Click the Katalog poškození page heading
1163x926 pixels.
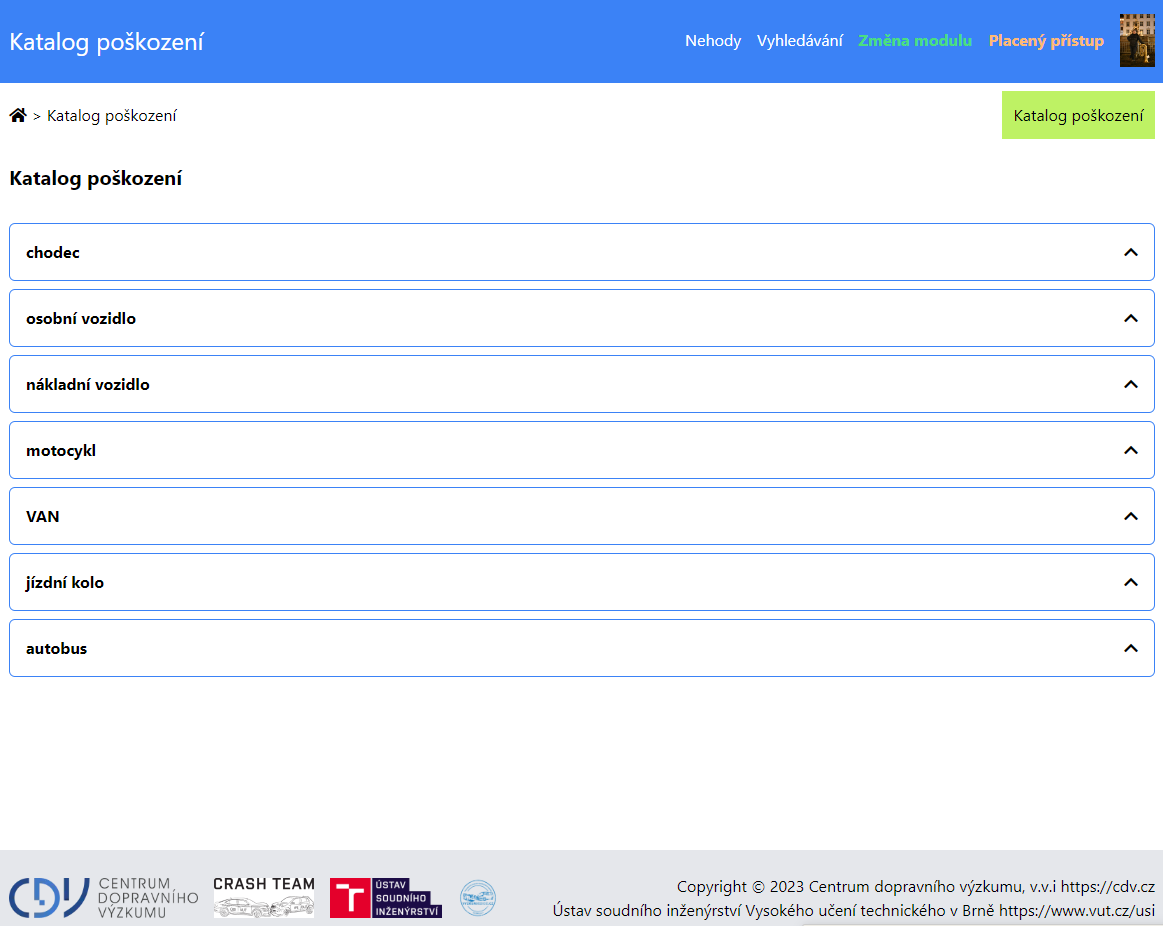[96, 178]
